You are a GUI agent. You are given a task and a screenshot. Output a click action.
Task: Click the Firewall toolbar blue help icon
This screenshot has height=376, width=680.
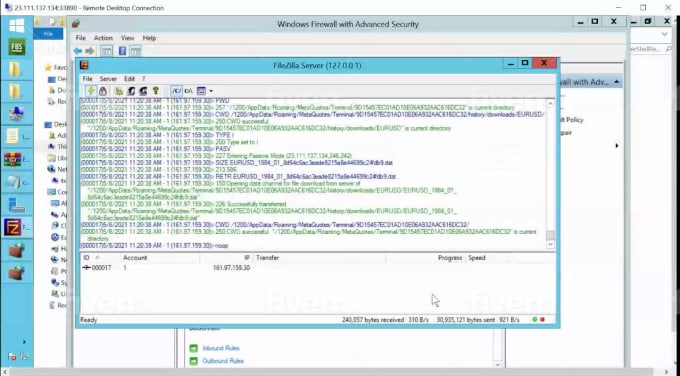coord(122,51)
